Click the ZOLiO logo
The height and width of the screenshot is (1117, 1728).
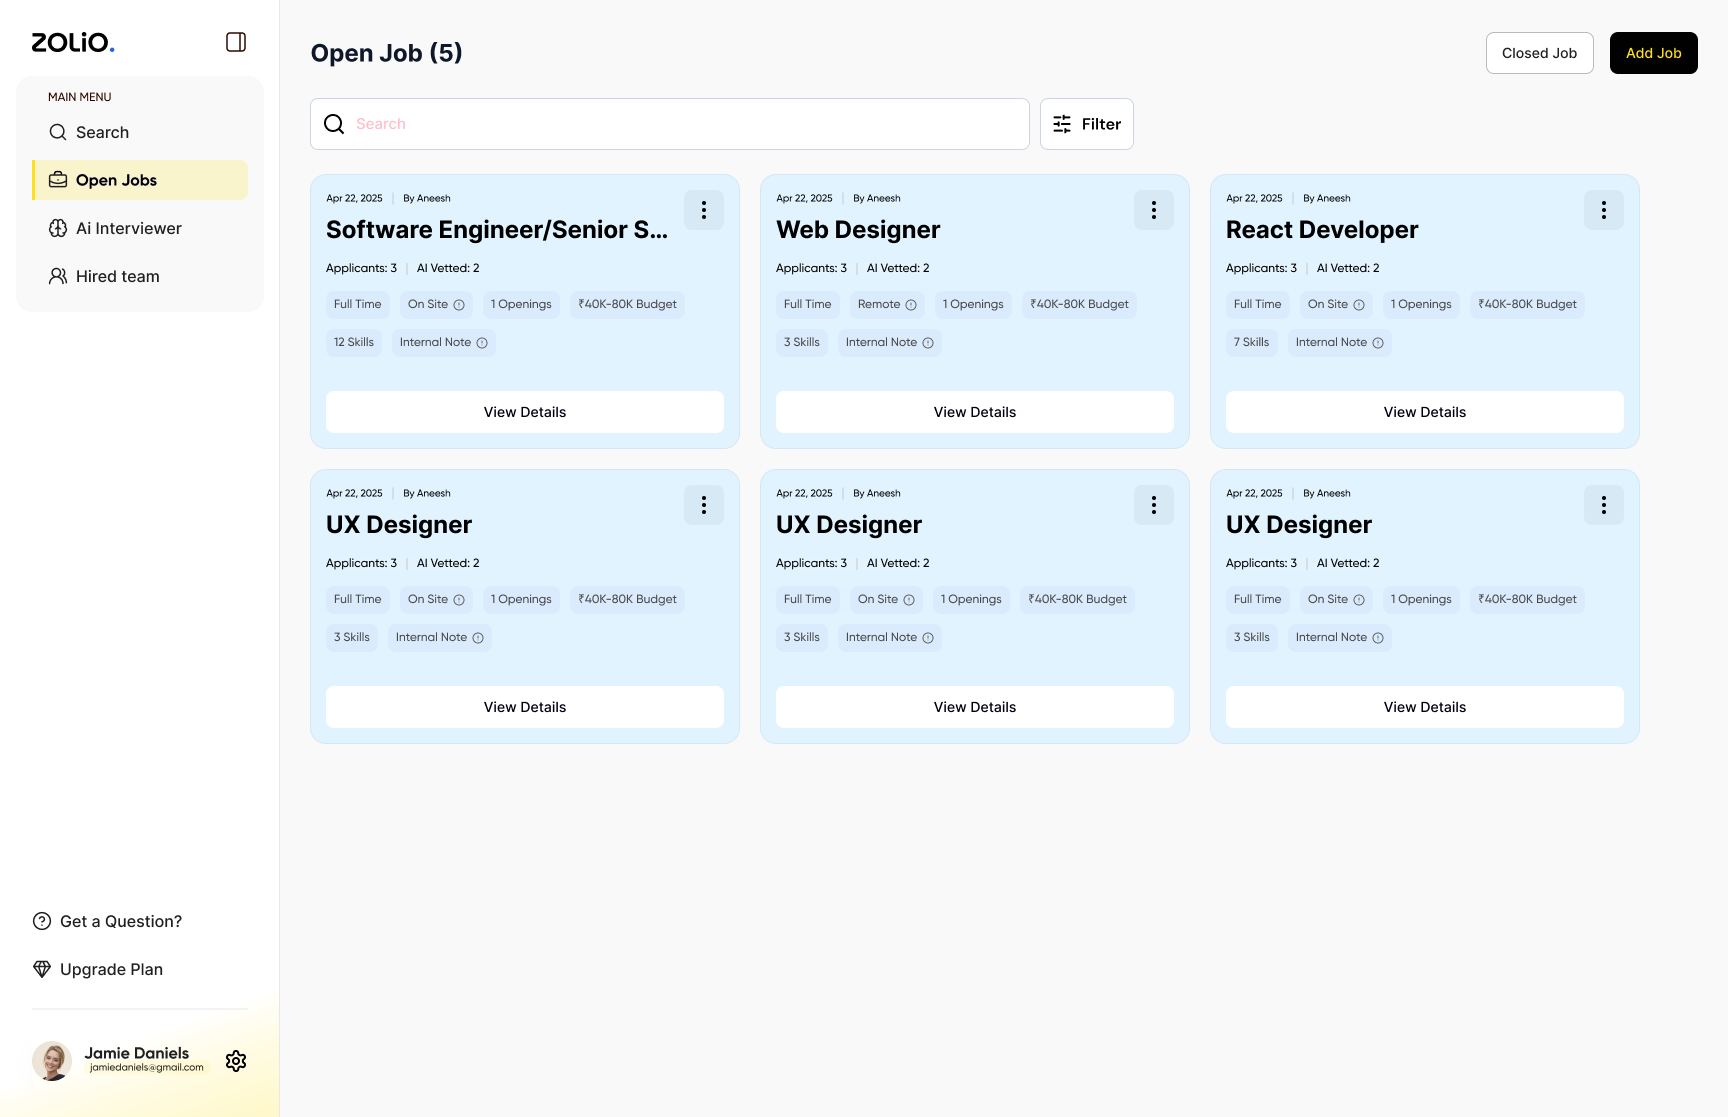tap(72, 42)
